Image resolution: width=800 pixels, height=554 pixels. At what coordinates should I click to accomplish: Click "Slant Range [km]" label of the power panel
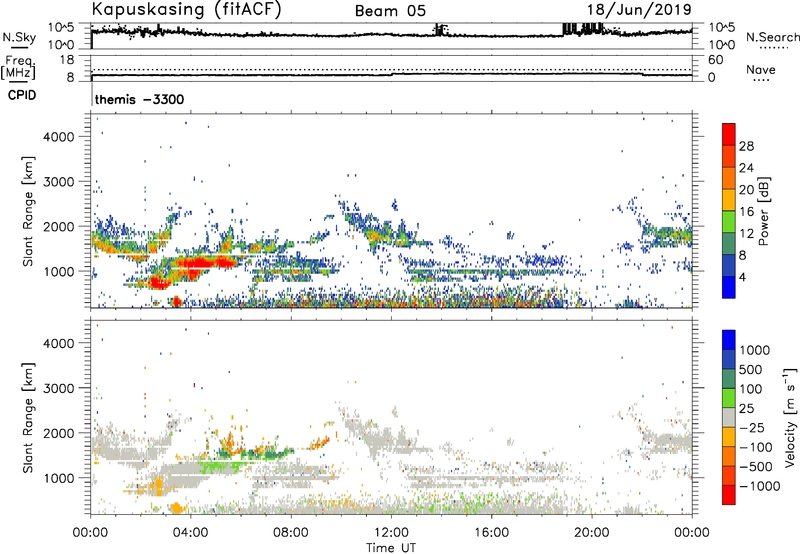tap(28, 211)
